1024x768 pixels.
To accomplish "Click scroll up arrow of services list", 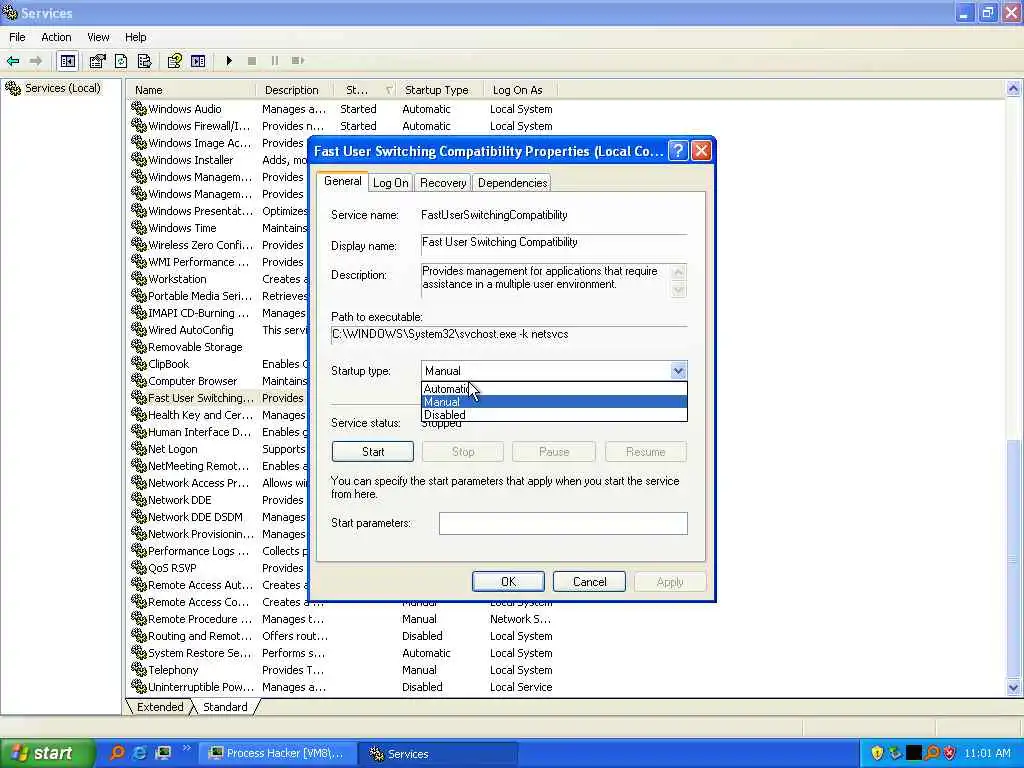I will click(1013, 89).
